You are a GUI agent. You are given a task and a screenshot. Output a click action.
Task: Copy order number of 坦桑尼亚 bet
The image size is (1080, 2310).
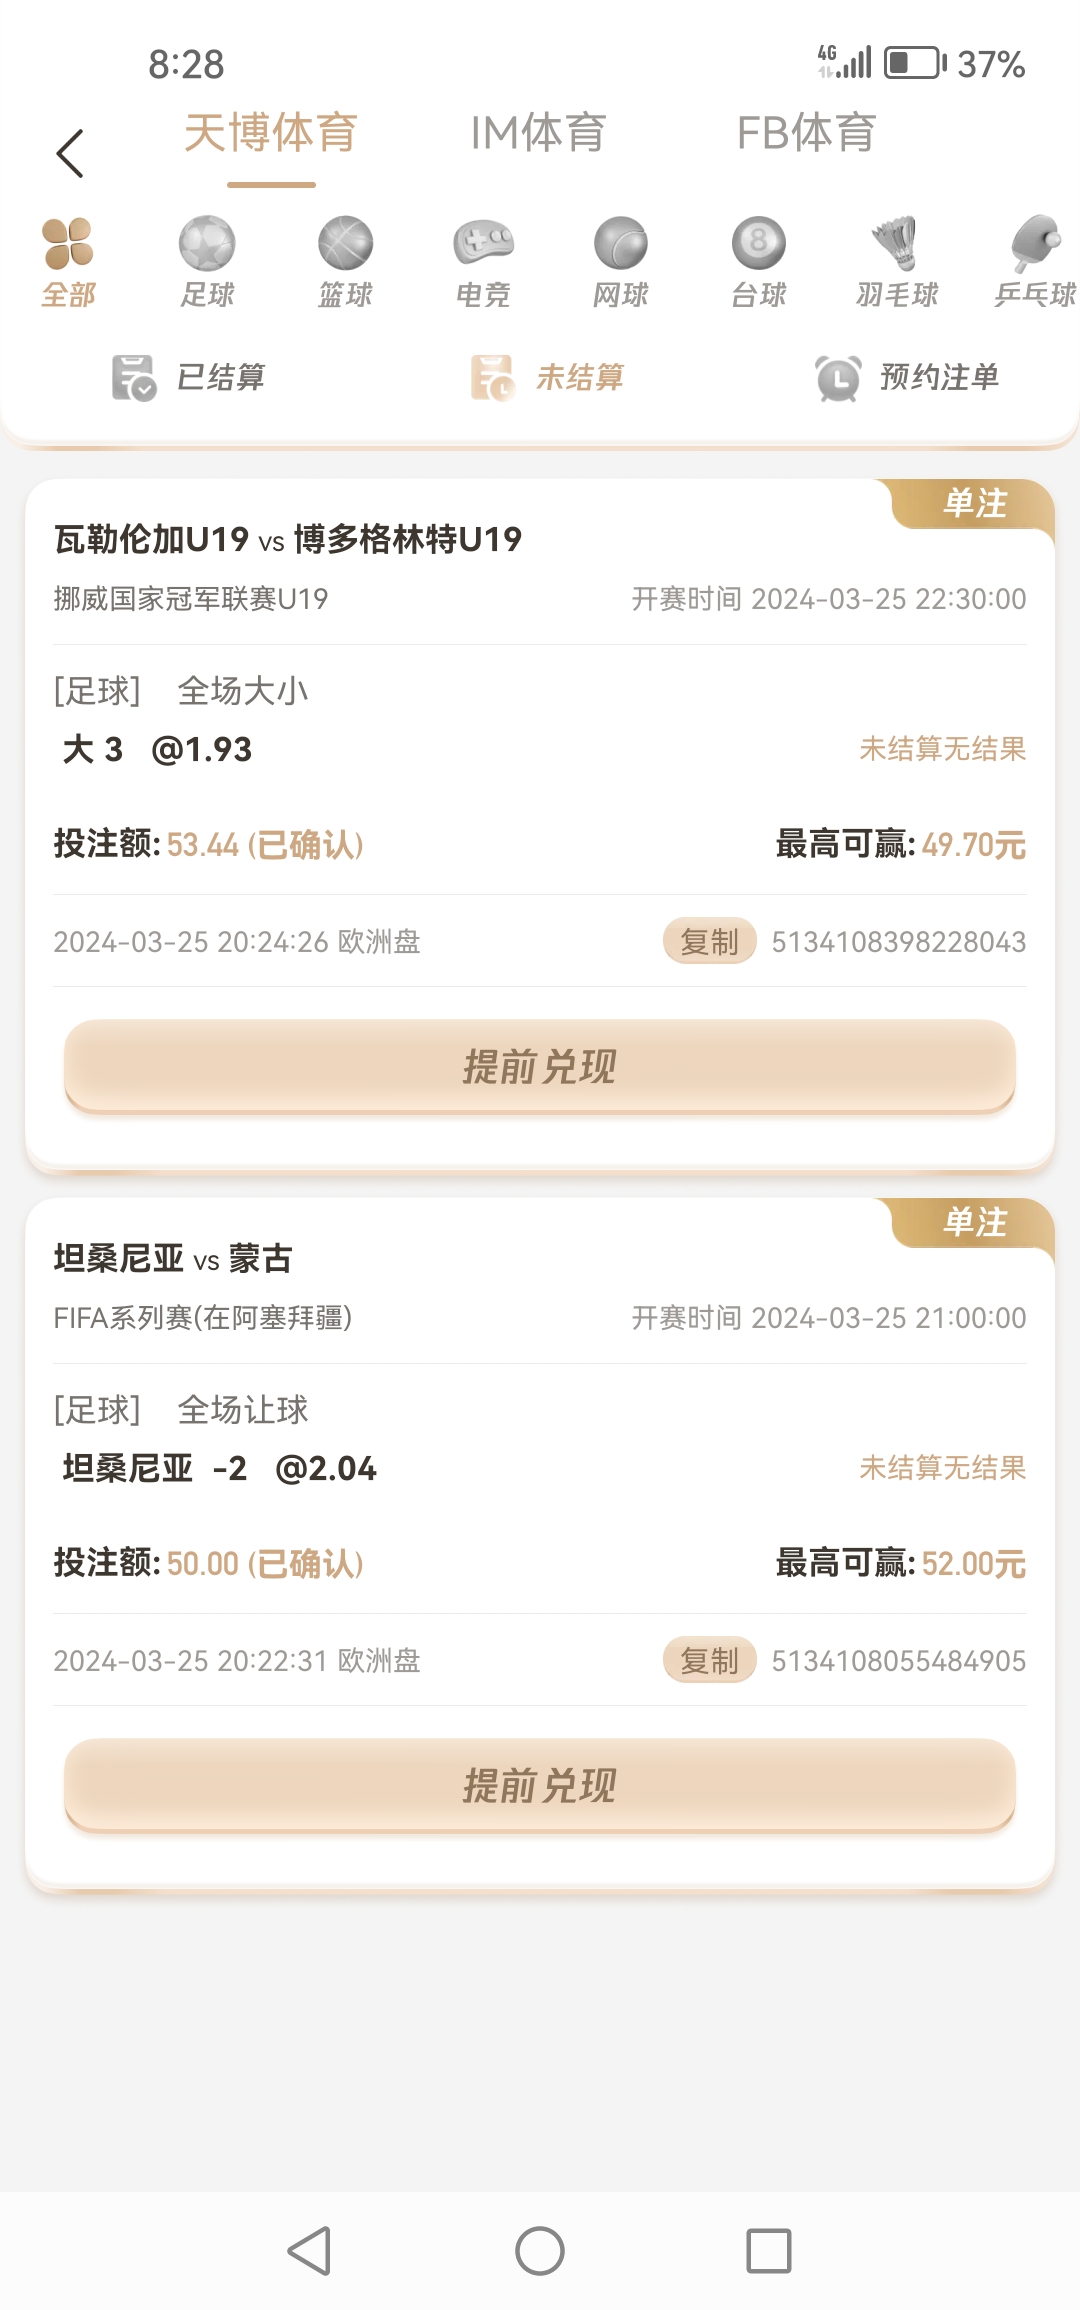click(709, 1661)
